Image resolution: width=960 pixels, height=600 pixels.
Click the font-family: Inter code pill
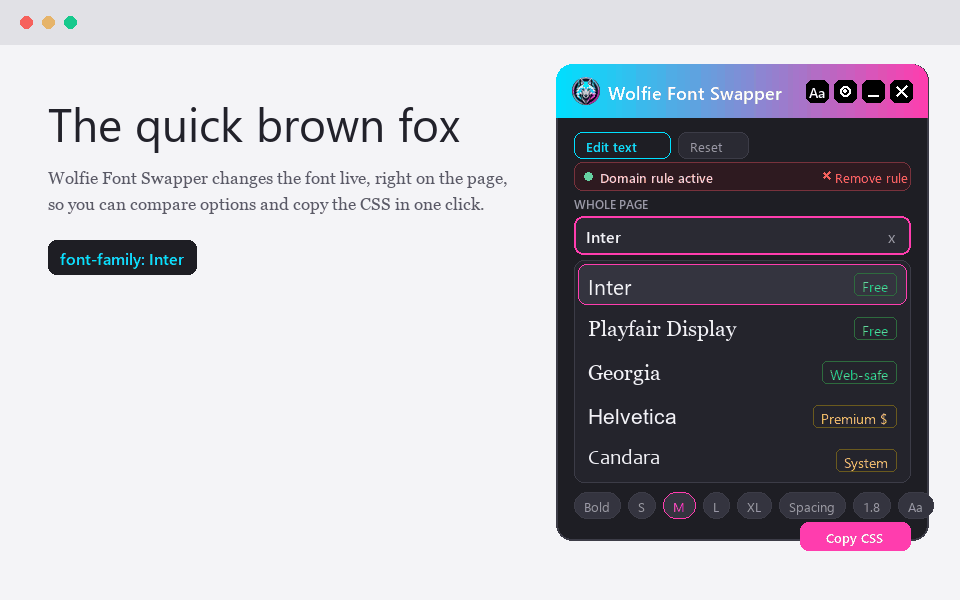pyautogui.click(x=122, y=258)
